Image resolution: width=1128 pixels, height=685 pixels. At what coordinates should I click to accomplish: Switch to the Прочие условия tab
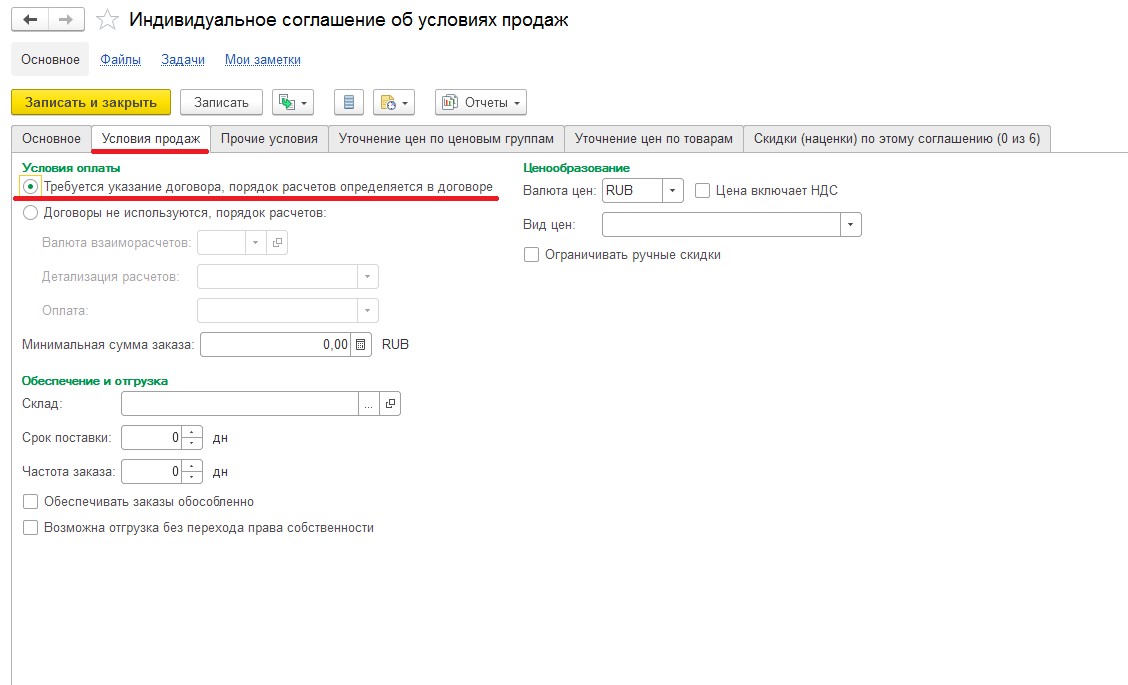click(x=269, y=139)
